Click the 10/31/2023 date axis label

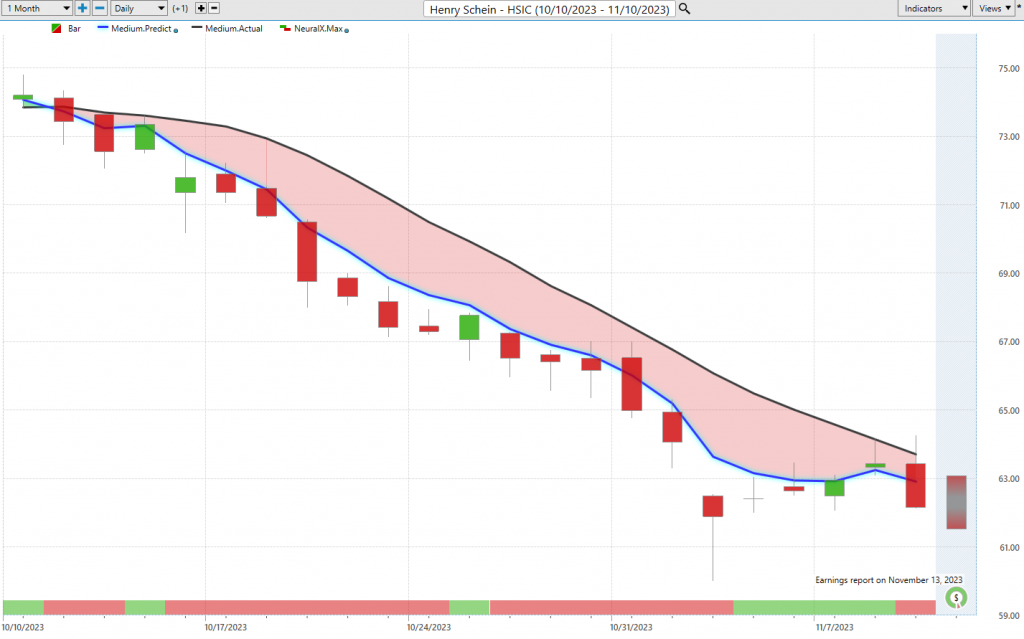click(631, 627)
